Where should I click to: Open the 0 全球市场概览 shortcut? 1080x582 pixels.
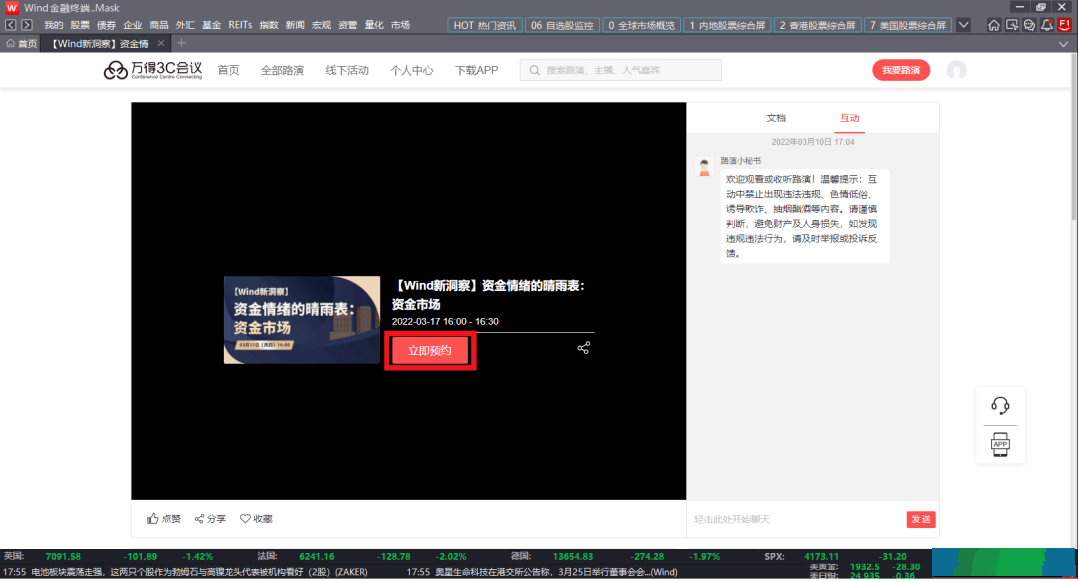642,25
